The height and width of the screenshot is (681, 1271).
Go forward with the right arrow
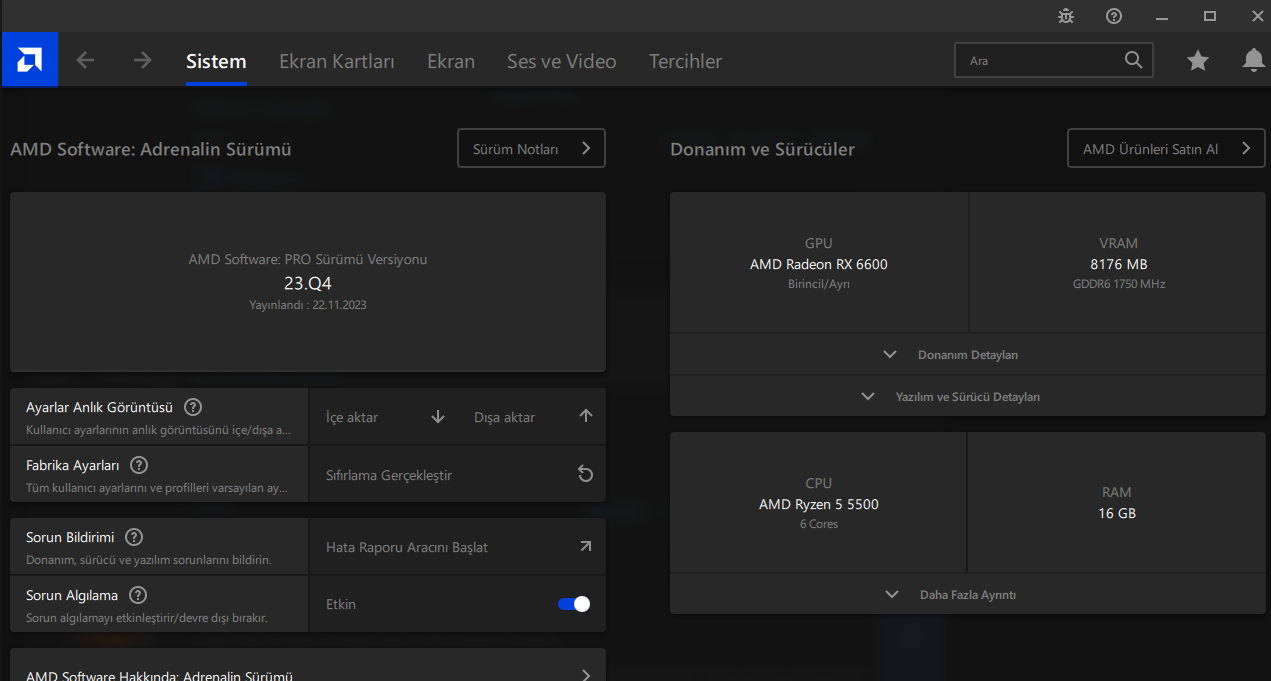[143, 60]
